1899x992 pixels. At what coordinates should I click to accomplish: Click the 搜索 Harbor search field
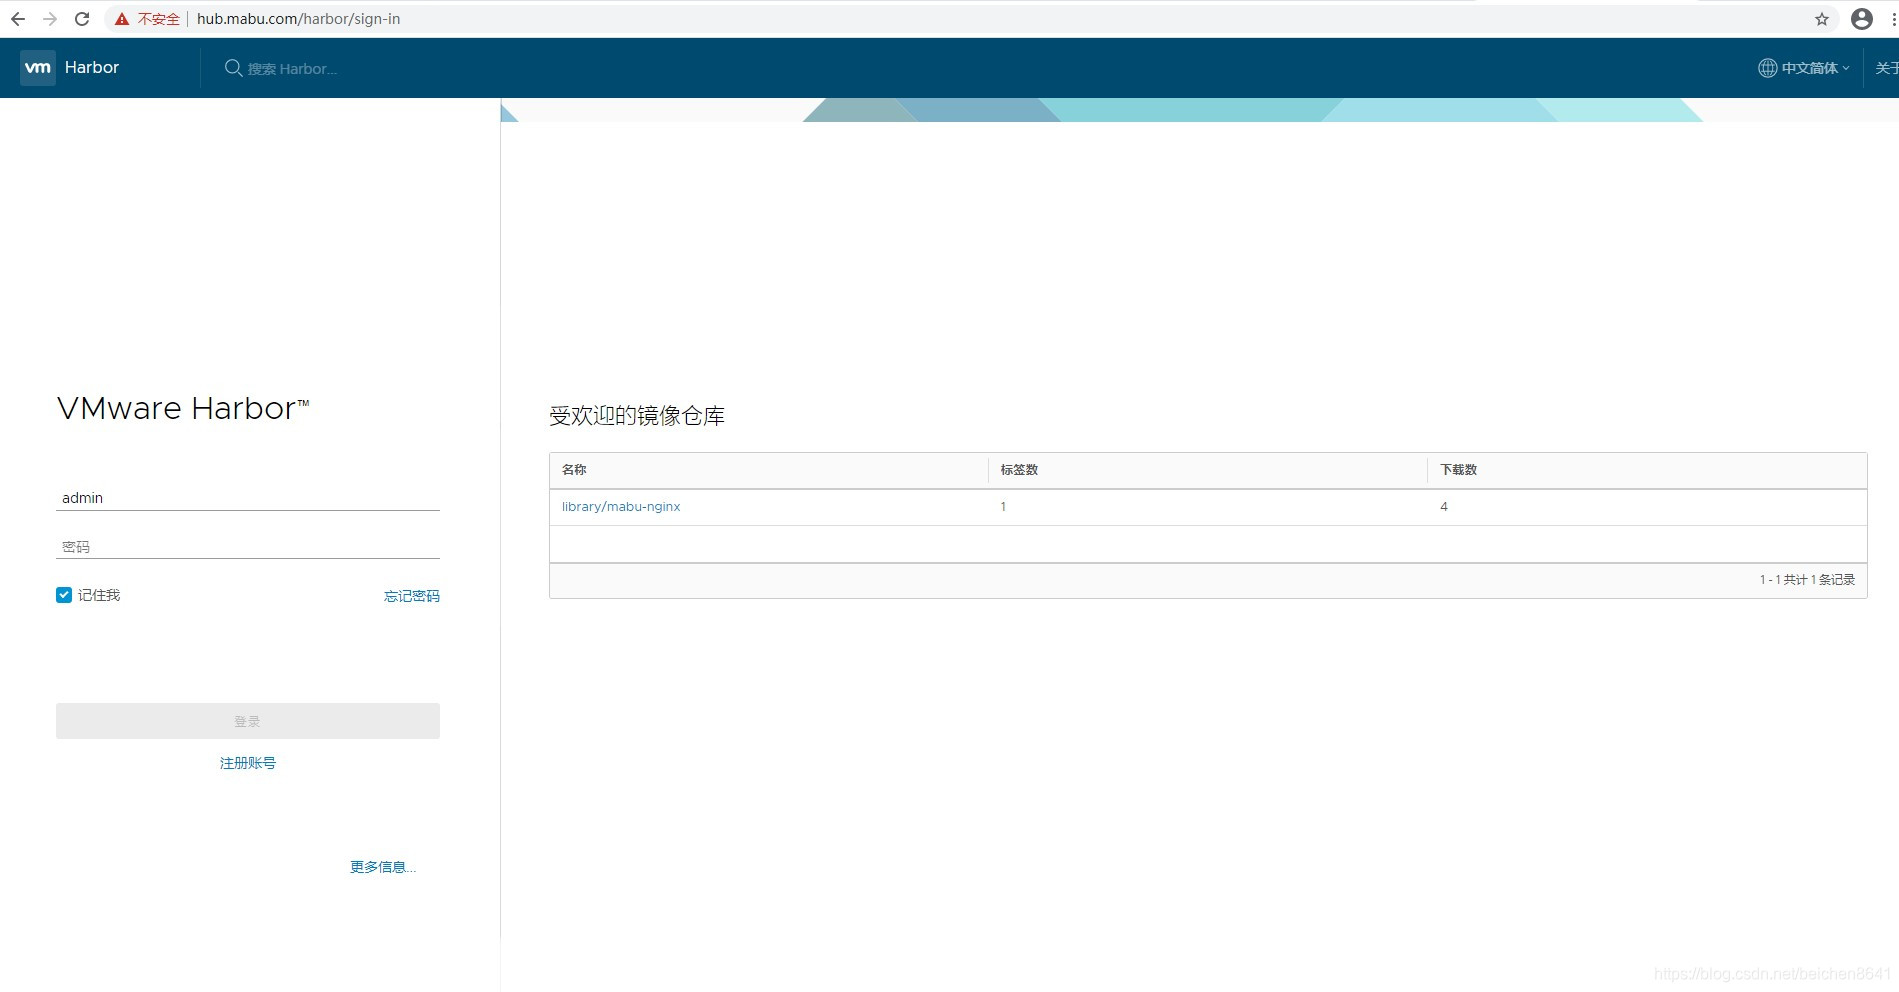pyautogui.click(x=292, y=69)
